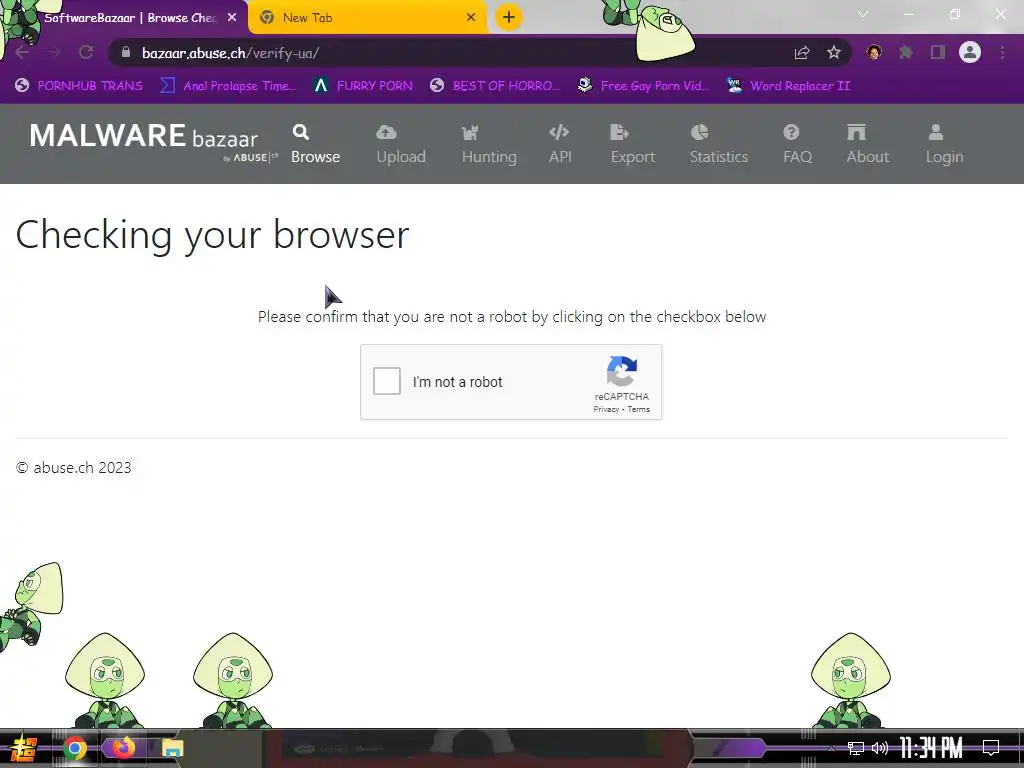1024x768 pixels.
Task: Click the FAQ question mark icon
Action: pos(791,133)
